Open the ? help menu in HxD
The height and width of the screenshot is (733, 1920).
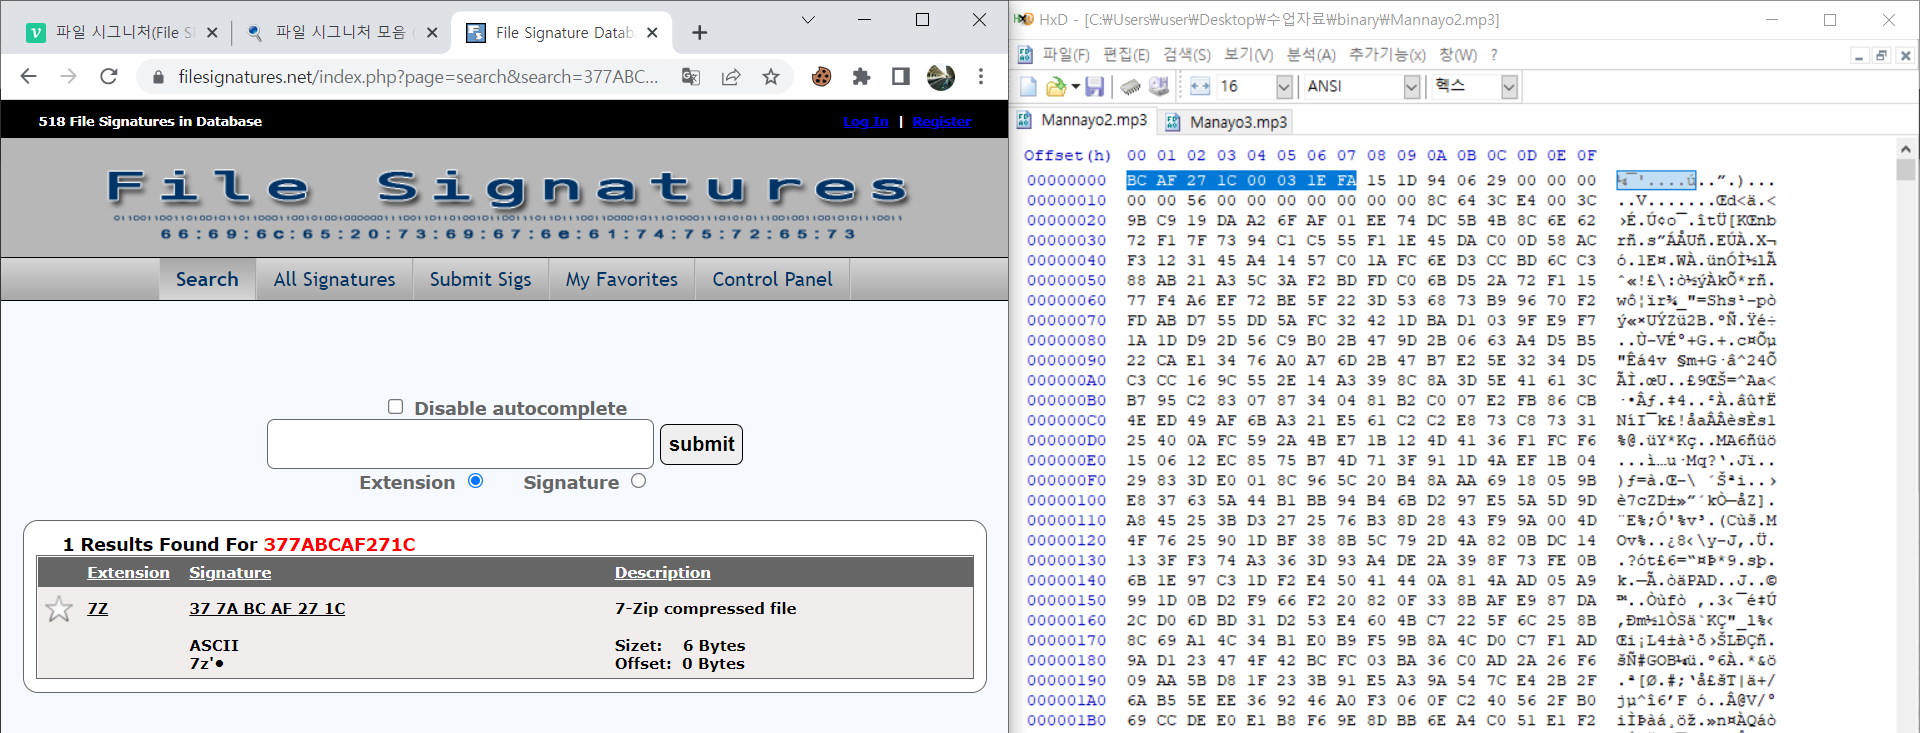point(1494,55)
